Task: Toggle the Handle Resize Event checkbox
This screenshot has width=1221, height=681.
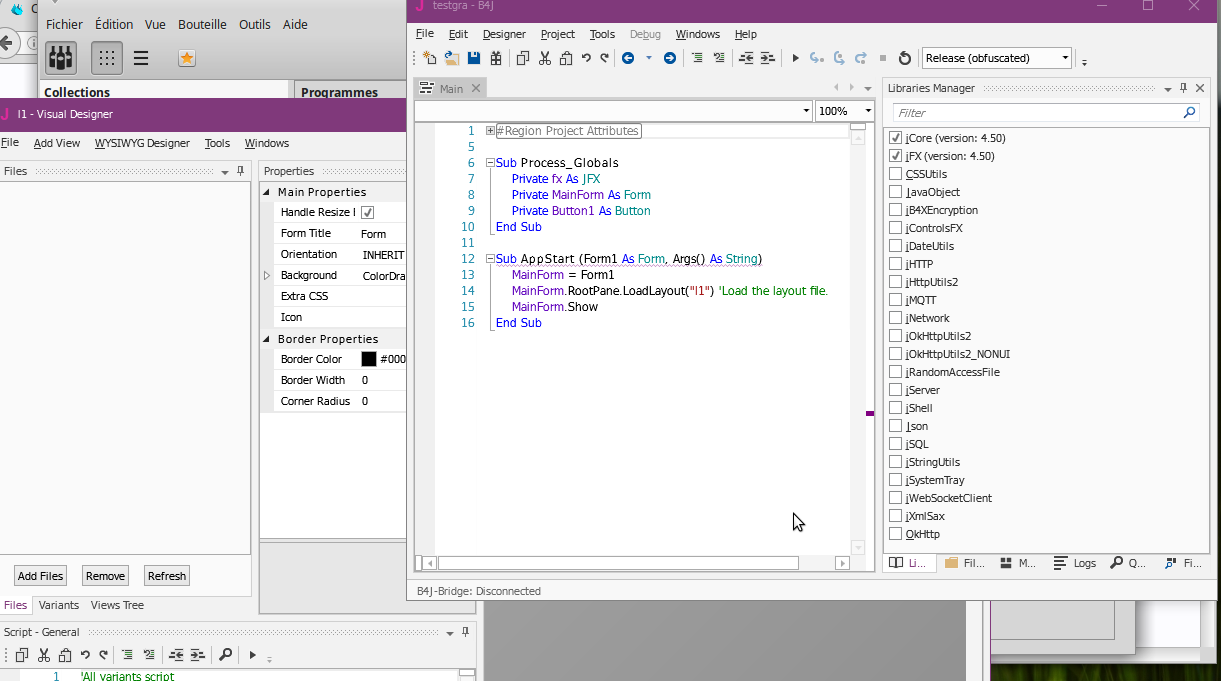Action: pyautogui.click(x=367, y=212)
